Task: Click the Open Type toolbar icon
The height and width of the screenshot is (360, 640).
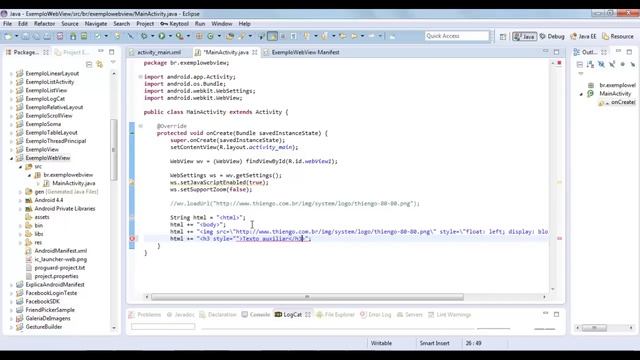Action: click(x=230, y=36)
